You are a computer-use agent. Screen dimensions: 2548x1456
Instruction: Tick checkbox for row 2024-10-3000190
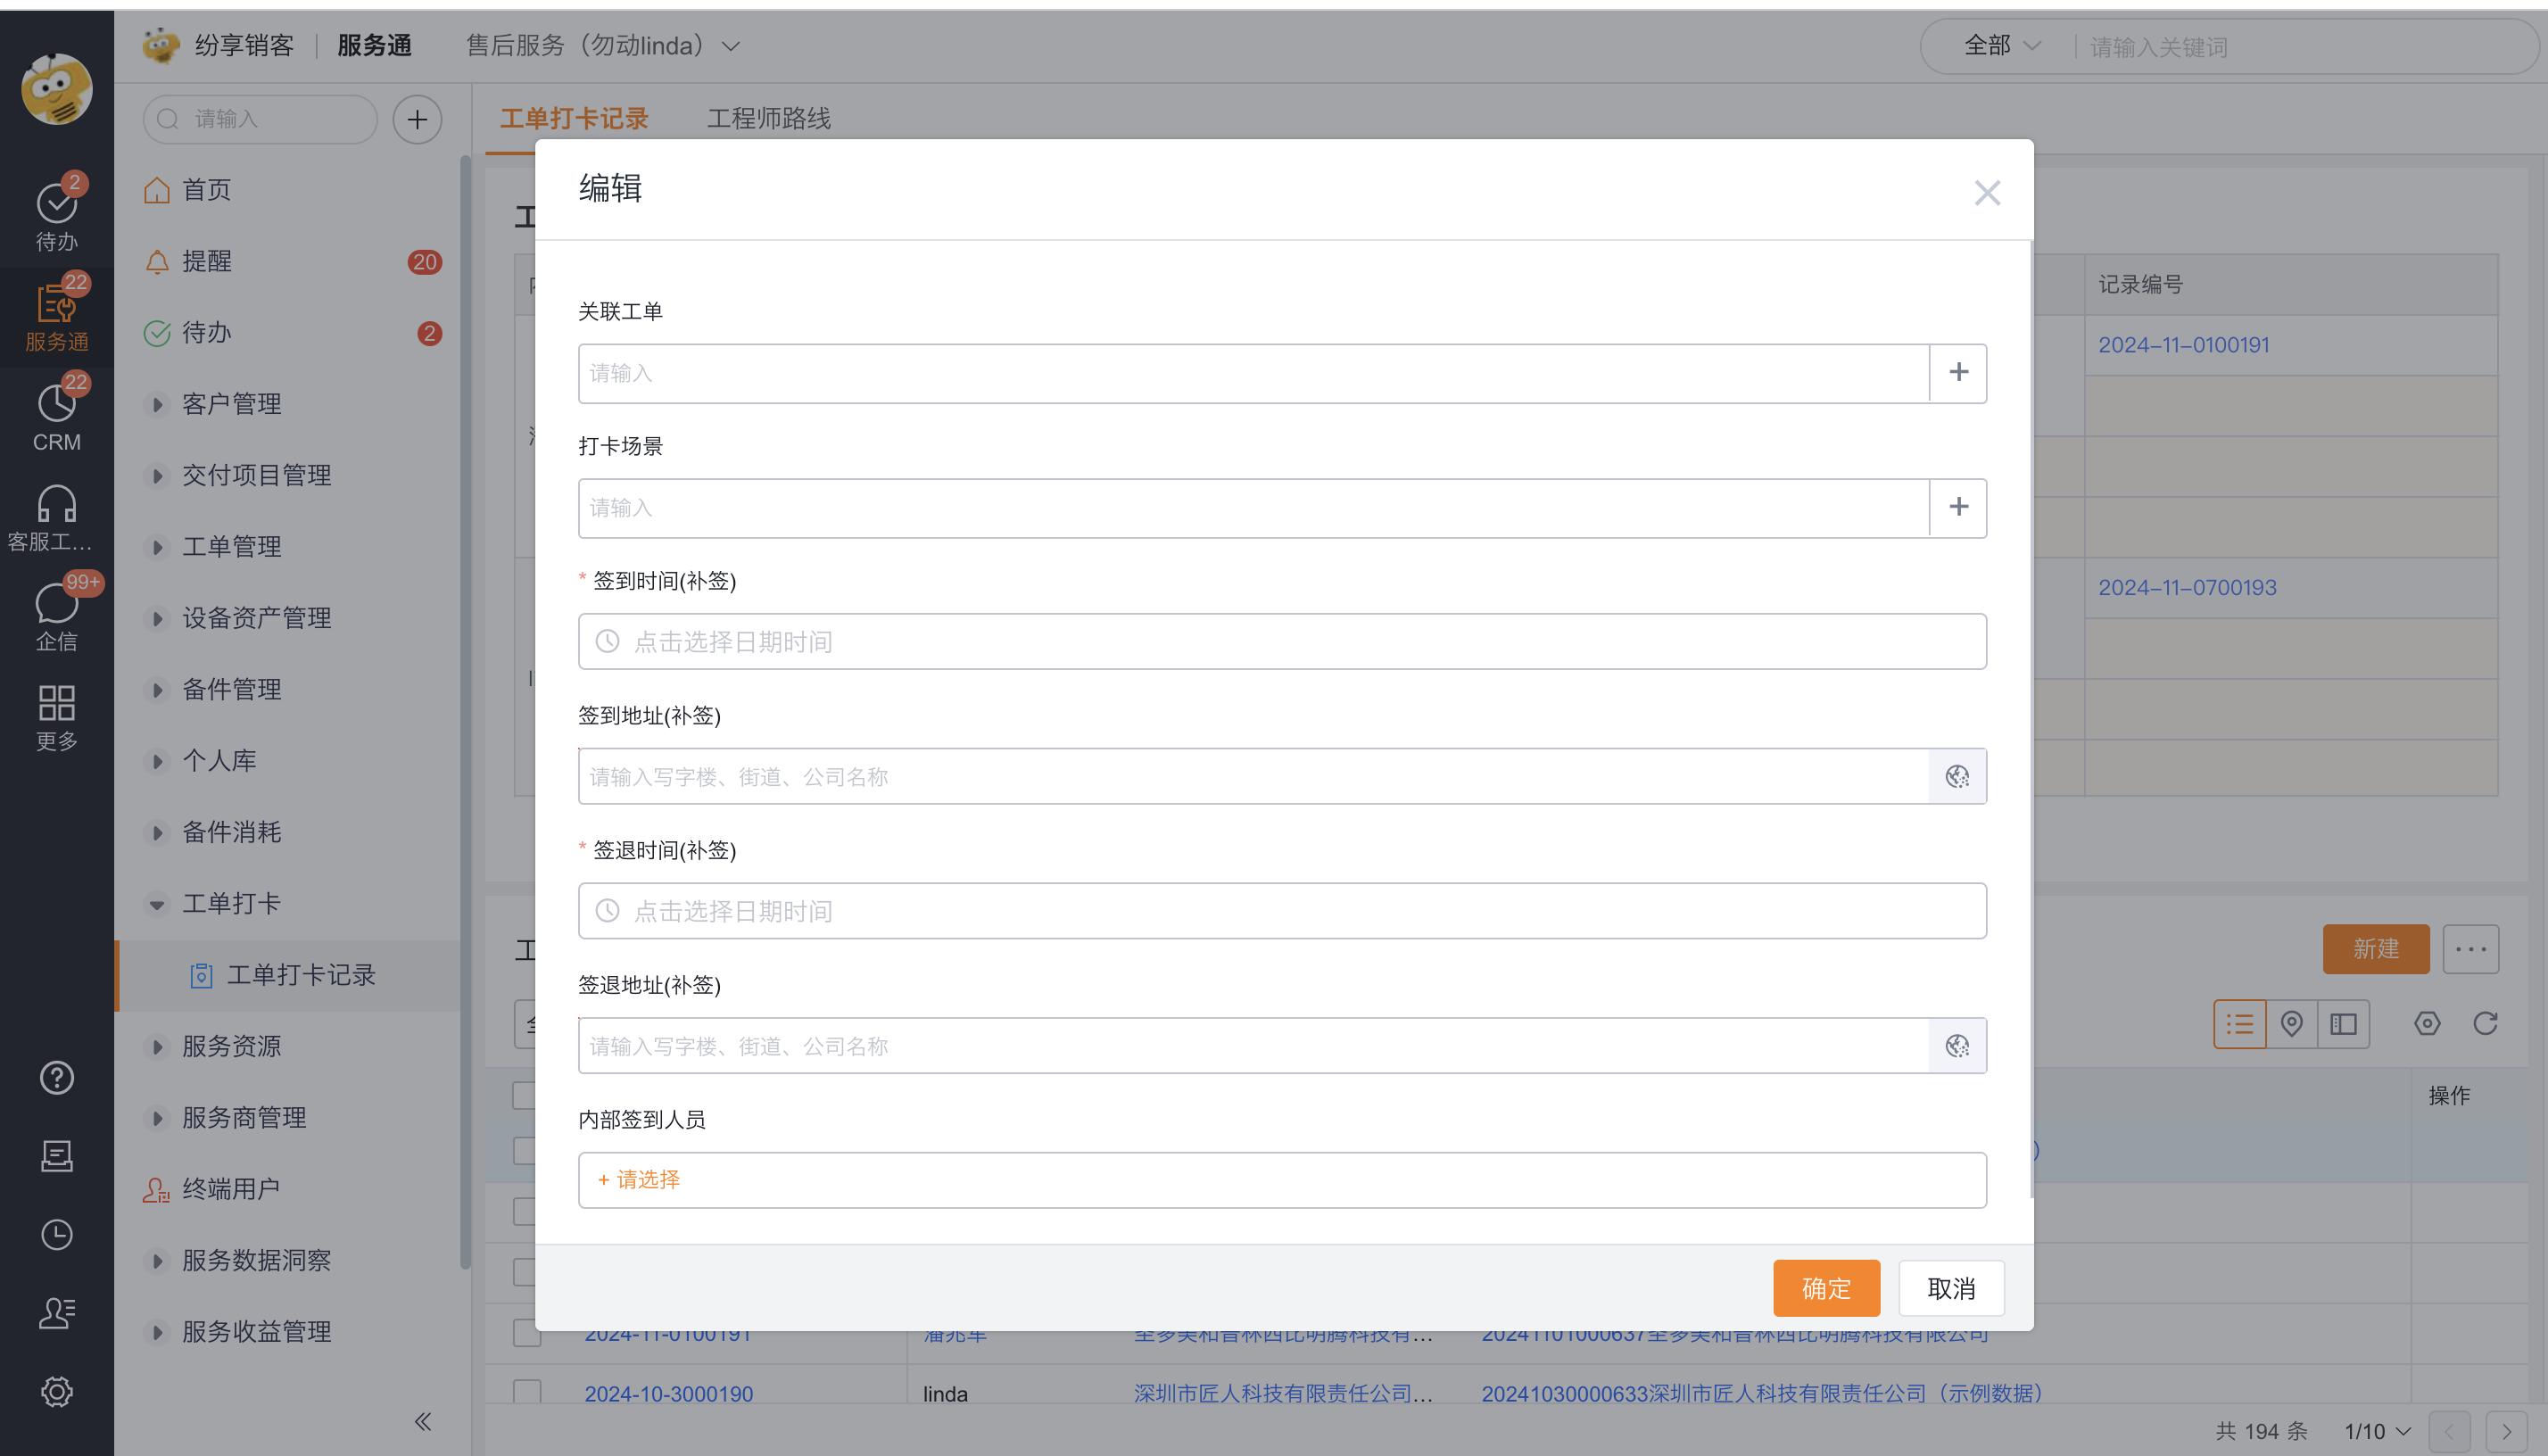click(527, 1392)
